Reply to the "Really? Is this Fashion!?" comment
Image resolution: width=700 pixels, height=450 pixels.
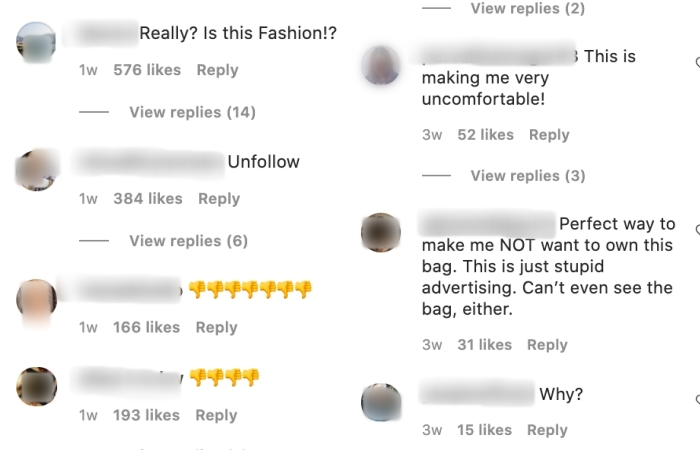(x=217, y=70)
